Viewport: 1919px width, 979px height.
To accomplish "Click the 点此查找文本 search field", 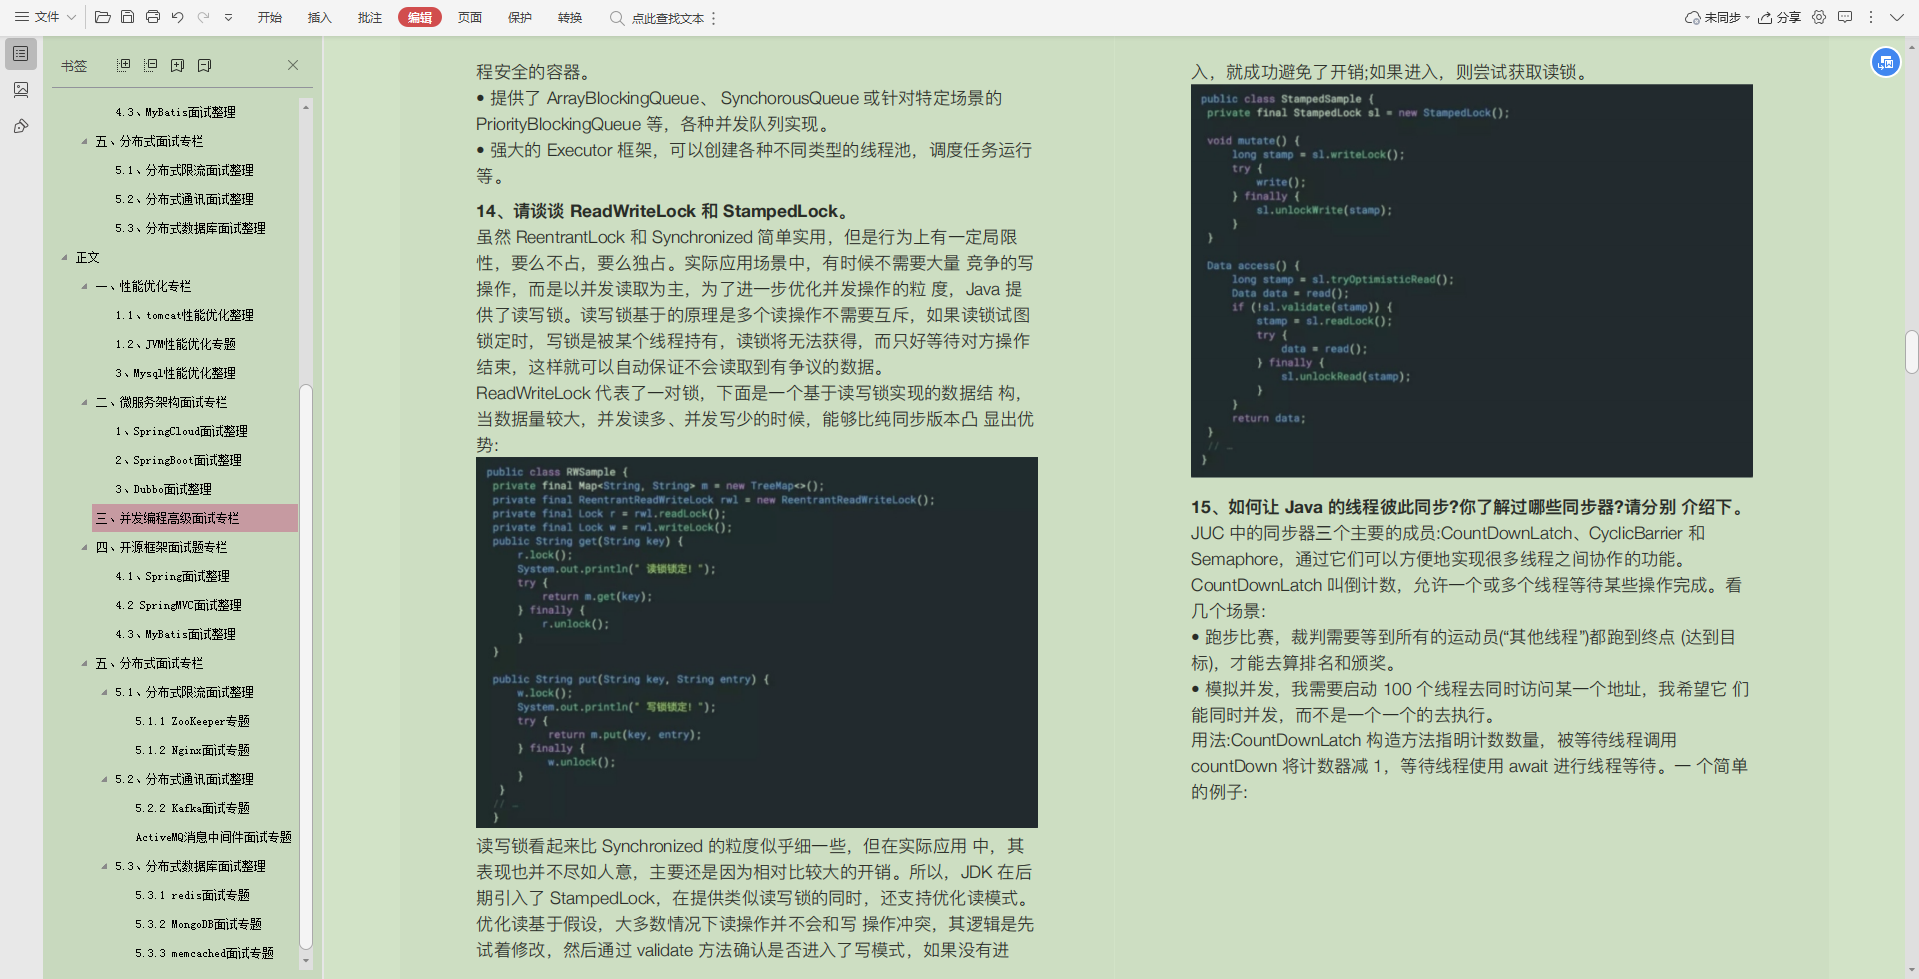I will [657, 18].
